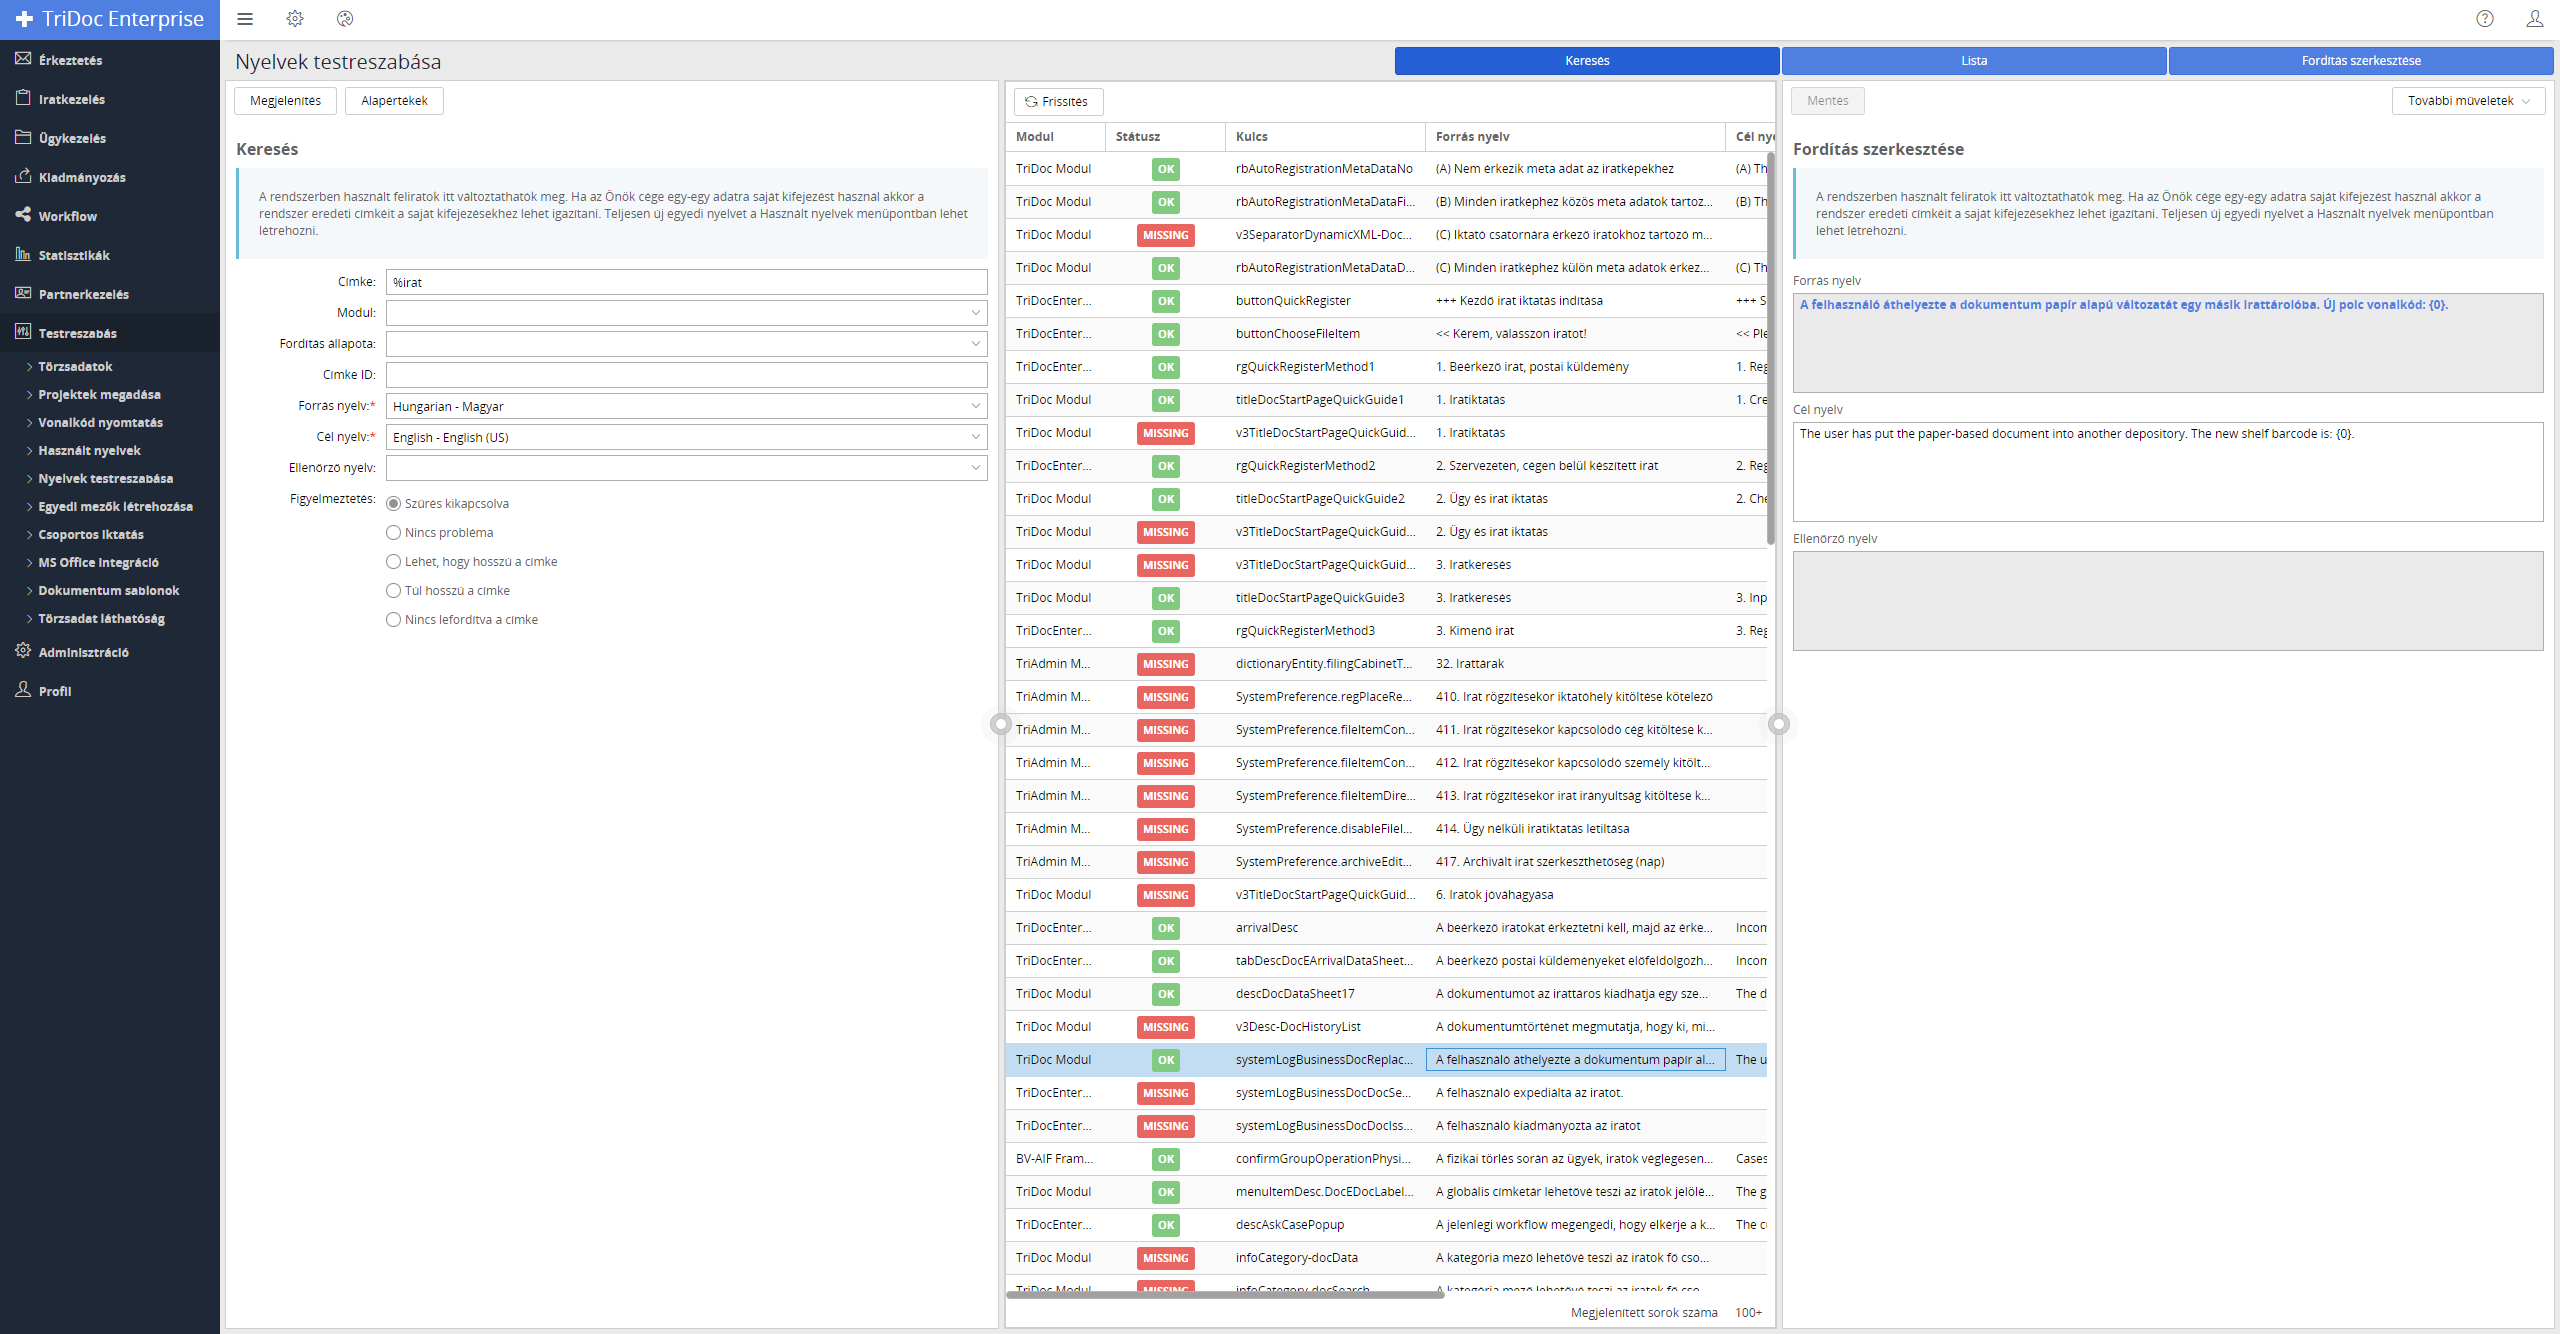Open Workflow from the sidebar
Screen dimensions: 2560x1334
(68, 216)
